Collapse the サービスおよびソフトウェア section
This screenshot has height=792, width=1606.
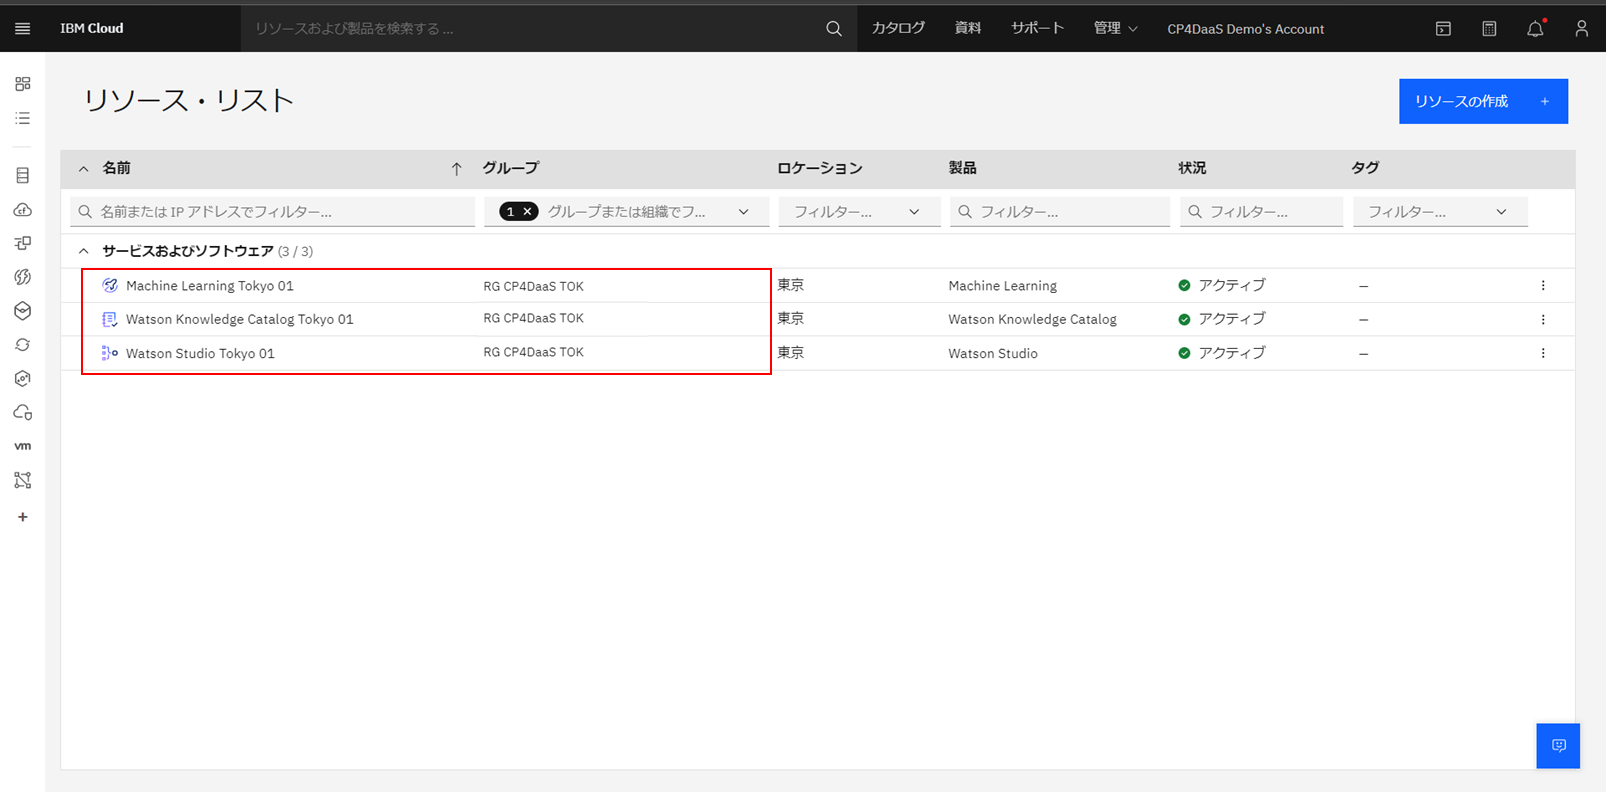84,251
